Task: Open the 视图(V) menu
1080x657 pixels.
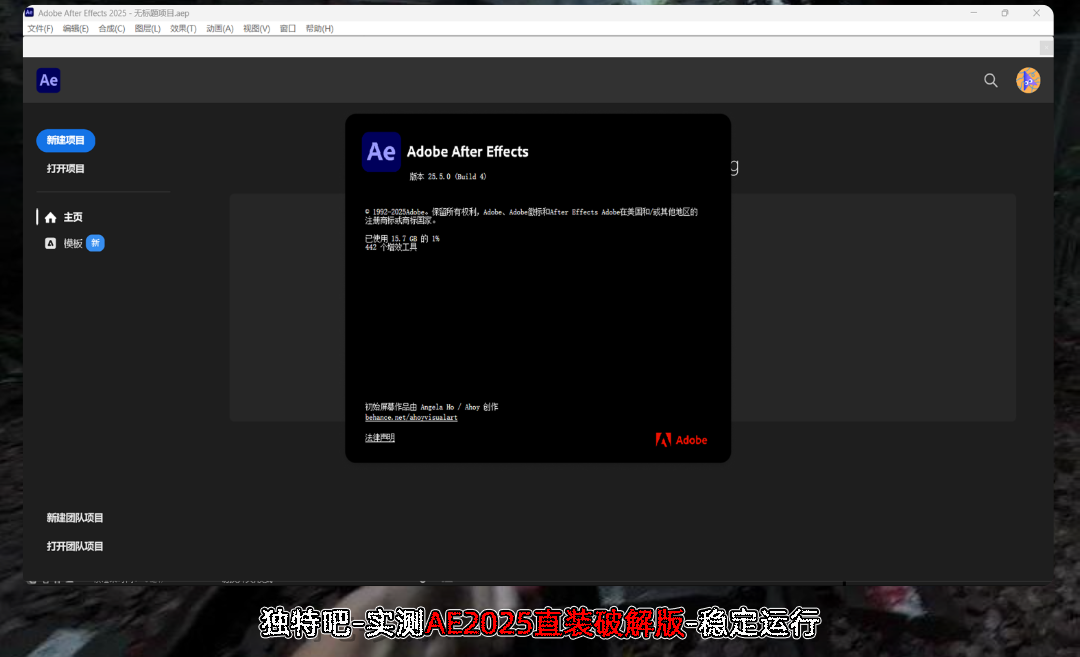Action: [256, 28]
